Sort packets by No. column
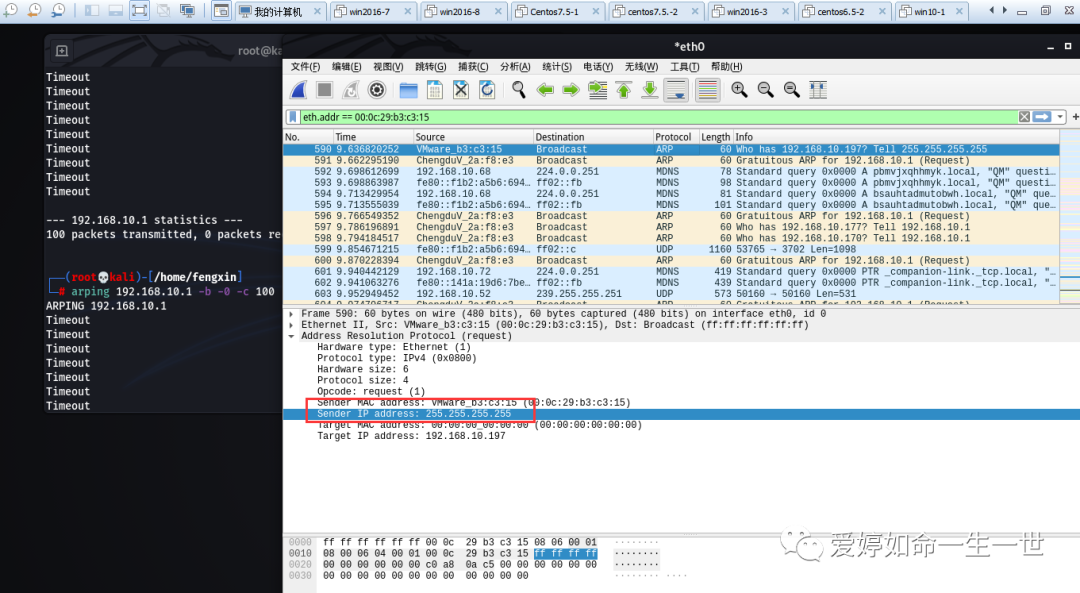The image size is (1080, 593). (308, 137)
